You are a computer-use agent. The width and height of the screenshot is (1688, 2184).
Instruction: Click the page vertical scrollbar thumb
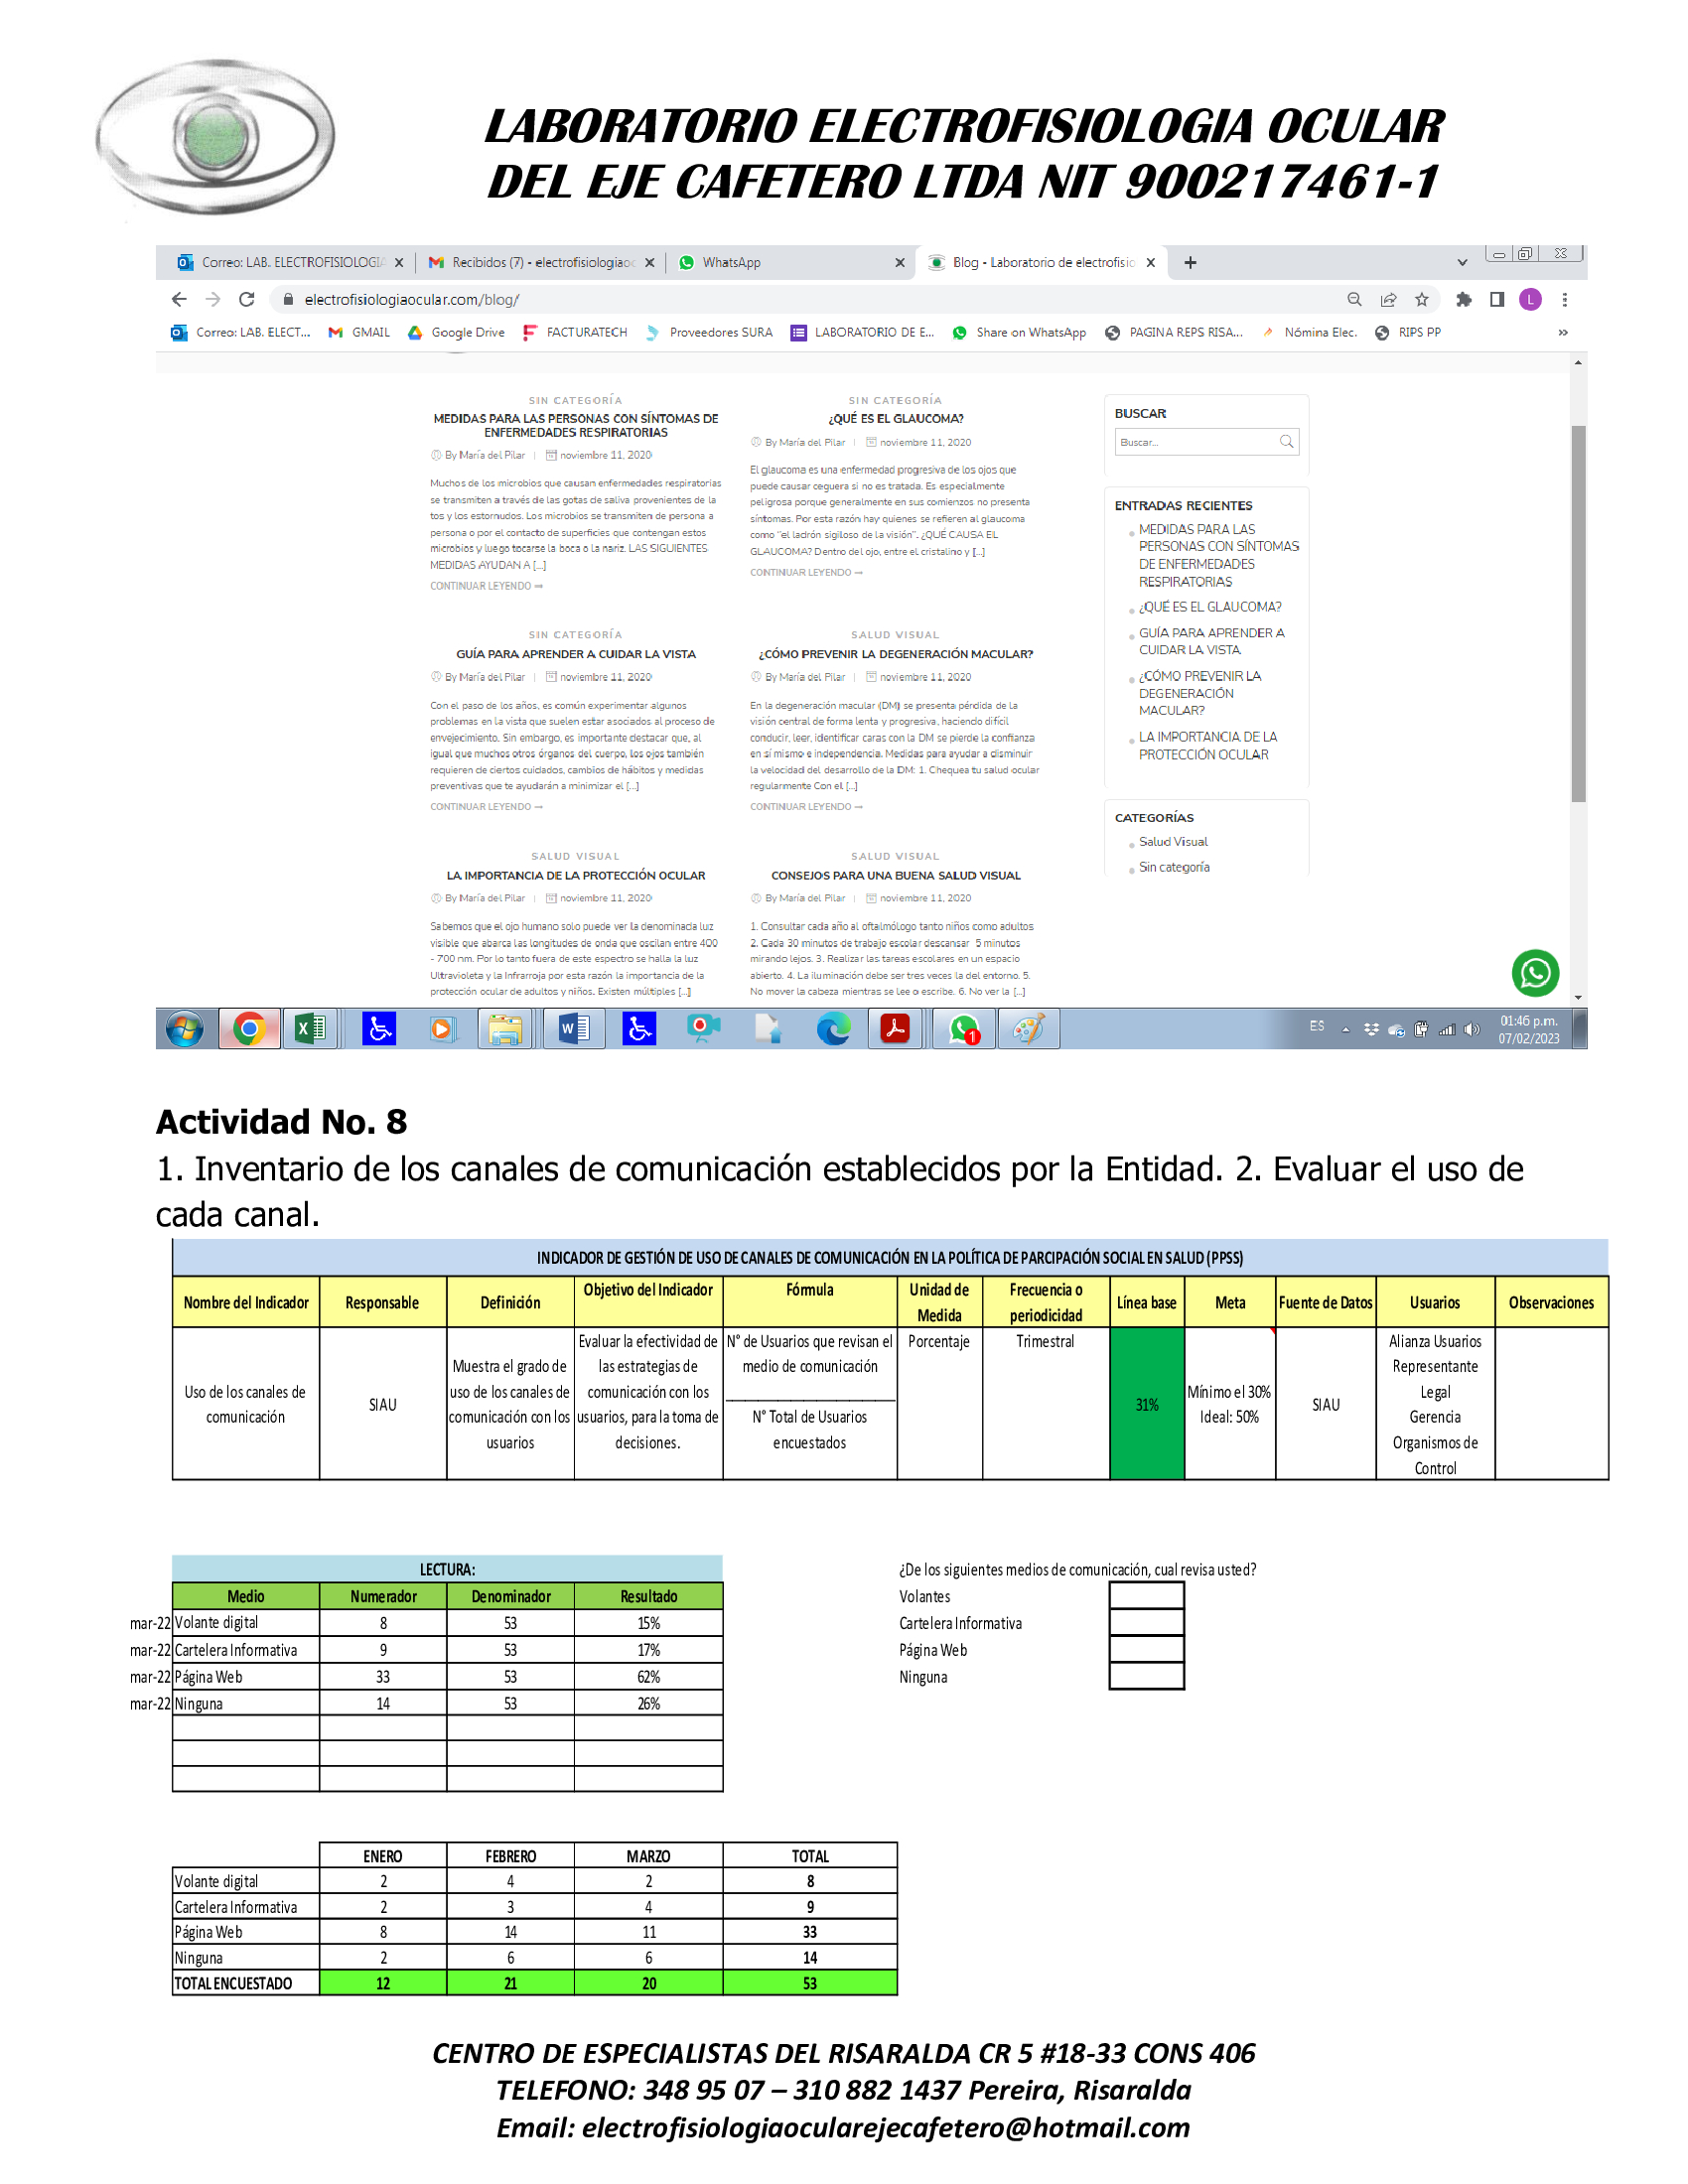click(1578, 613)
